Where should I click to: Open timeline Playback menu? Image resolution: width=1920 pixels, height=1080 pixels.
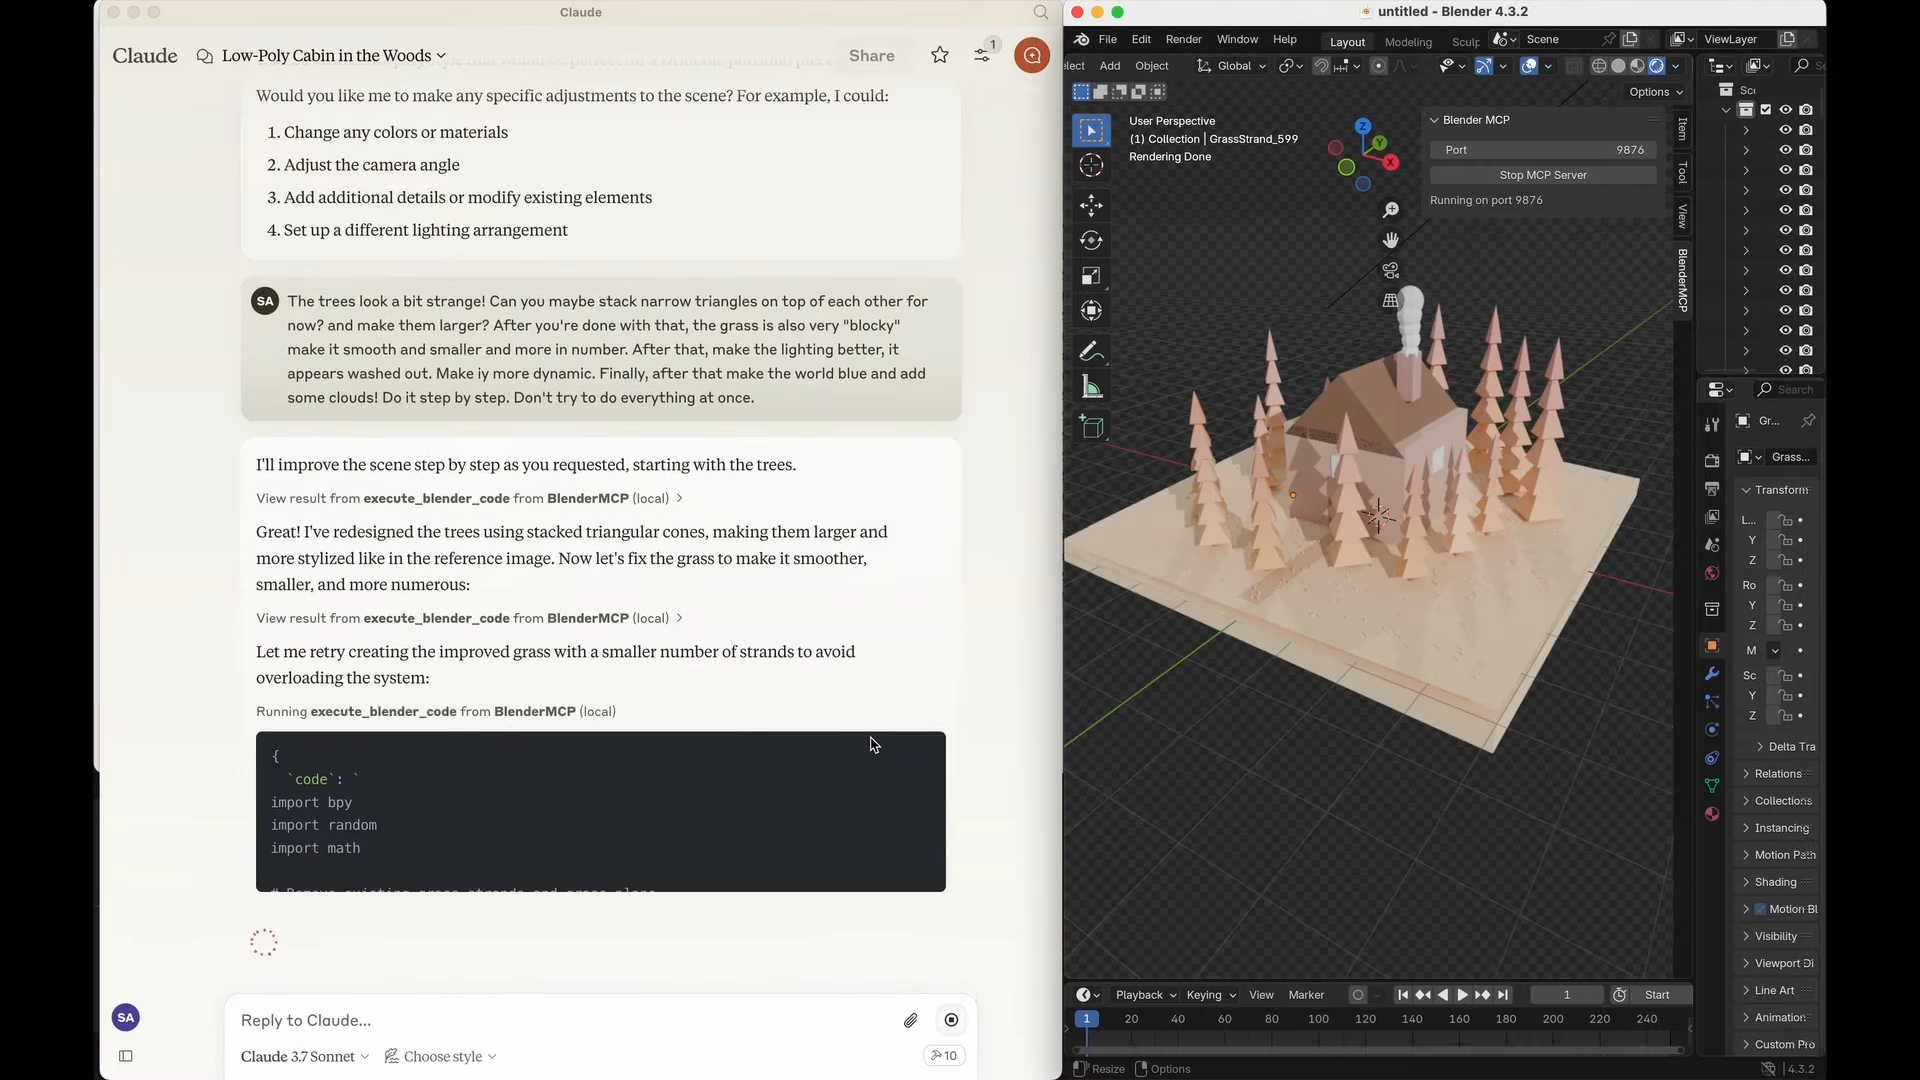click(x=1146, y=995)
